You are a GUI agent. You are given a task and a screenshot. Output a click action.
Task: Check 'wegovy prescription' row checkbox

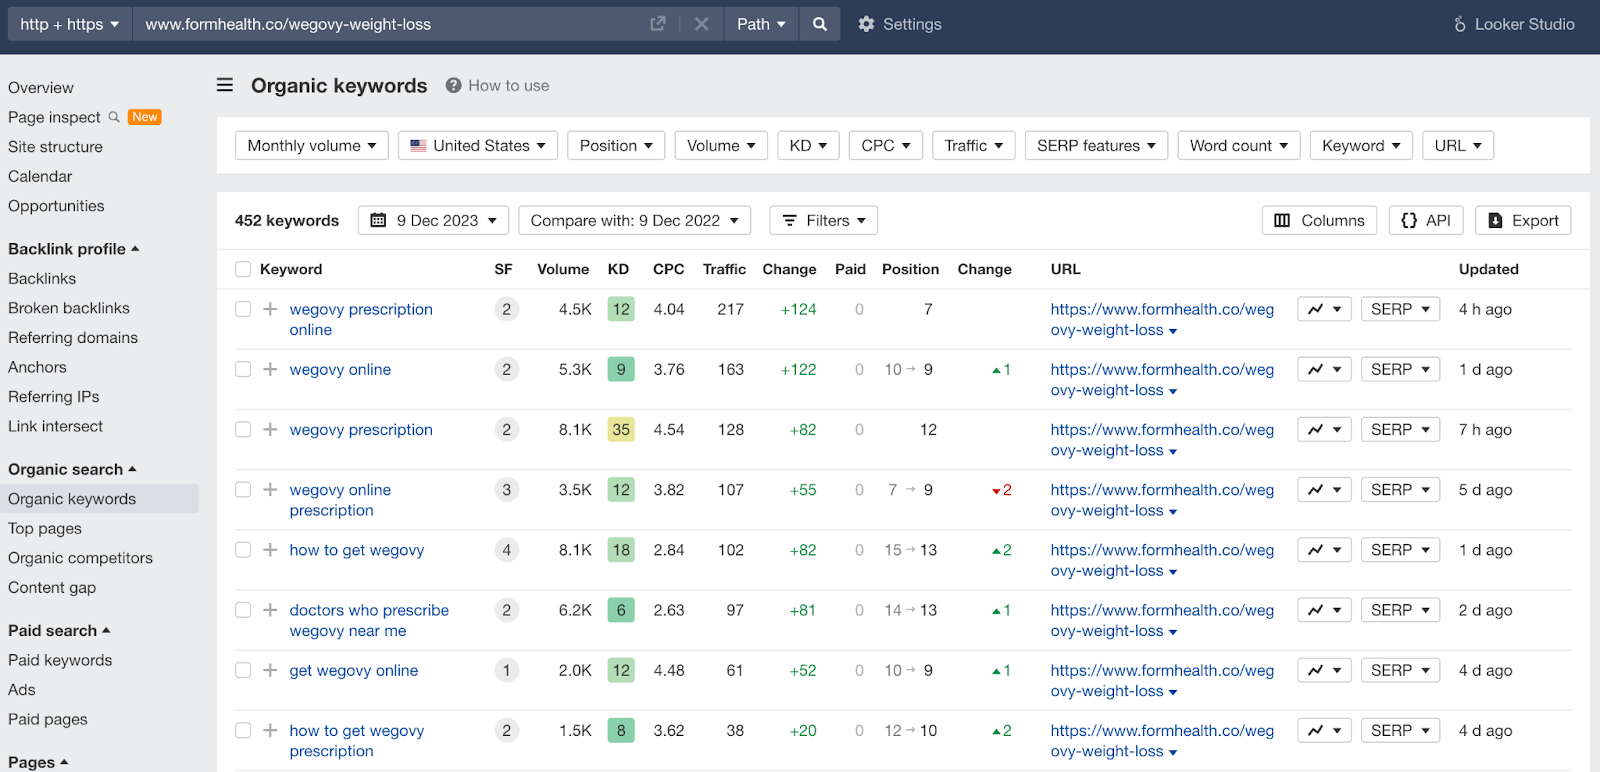coord(243,429)
